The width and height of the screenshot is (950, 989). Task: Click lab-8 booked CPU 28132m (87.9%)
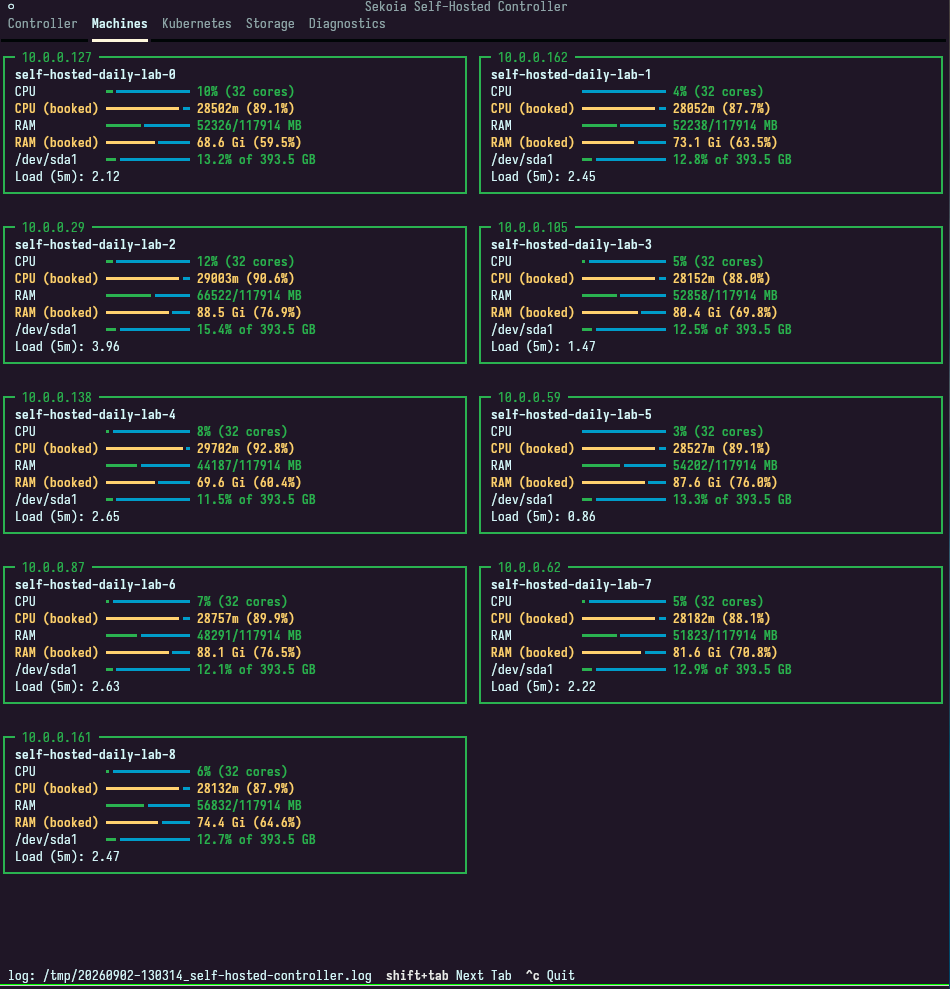tap(245, 788)
